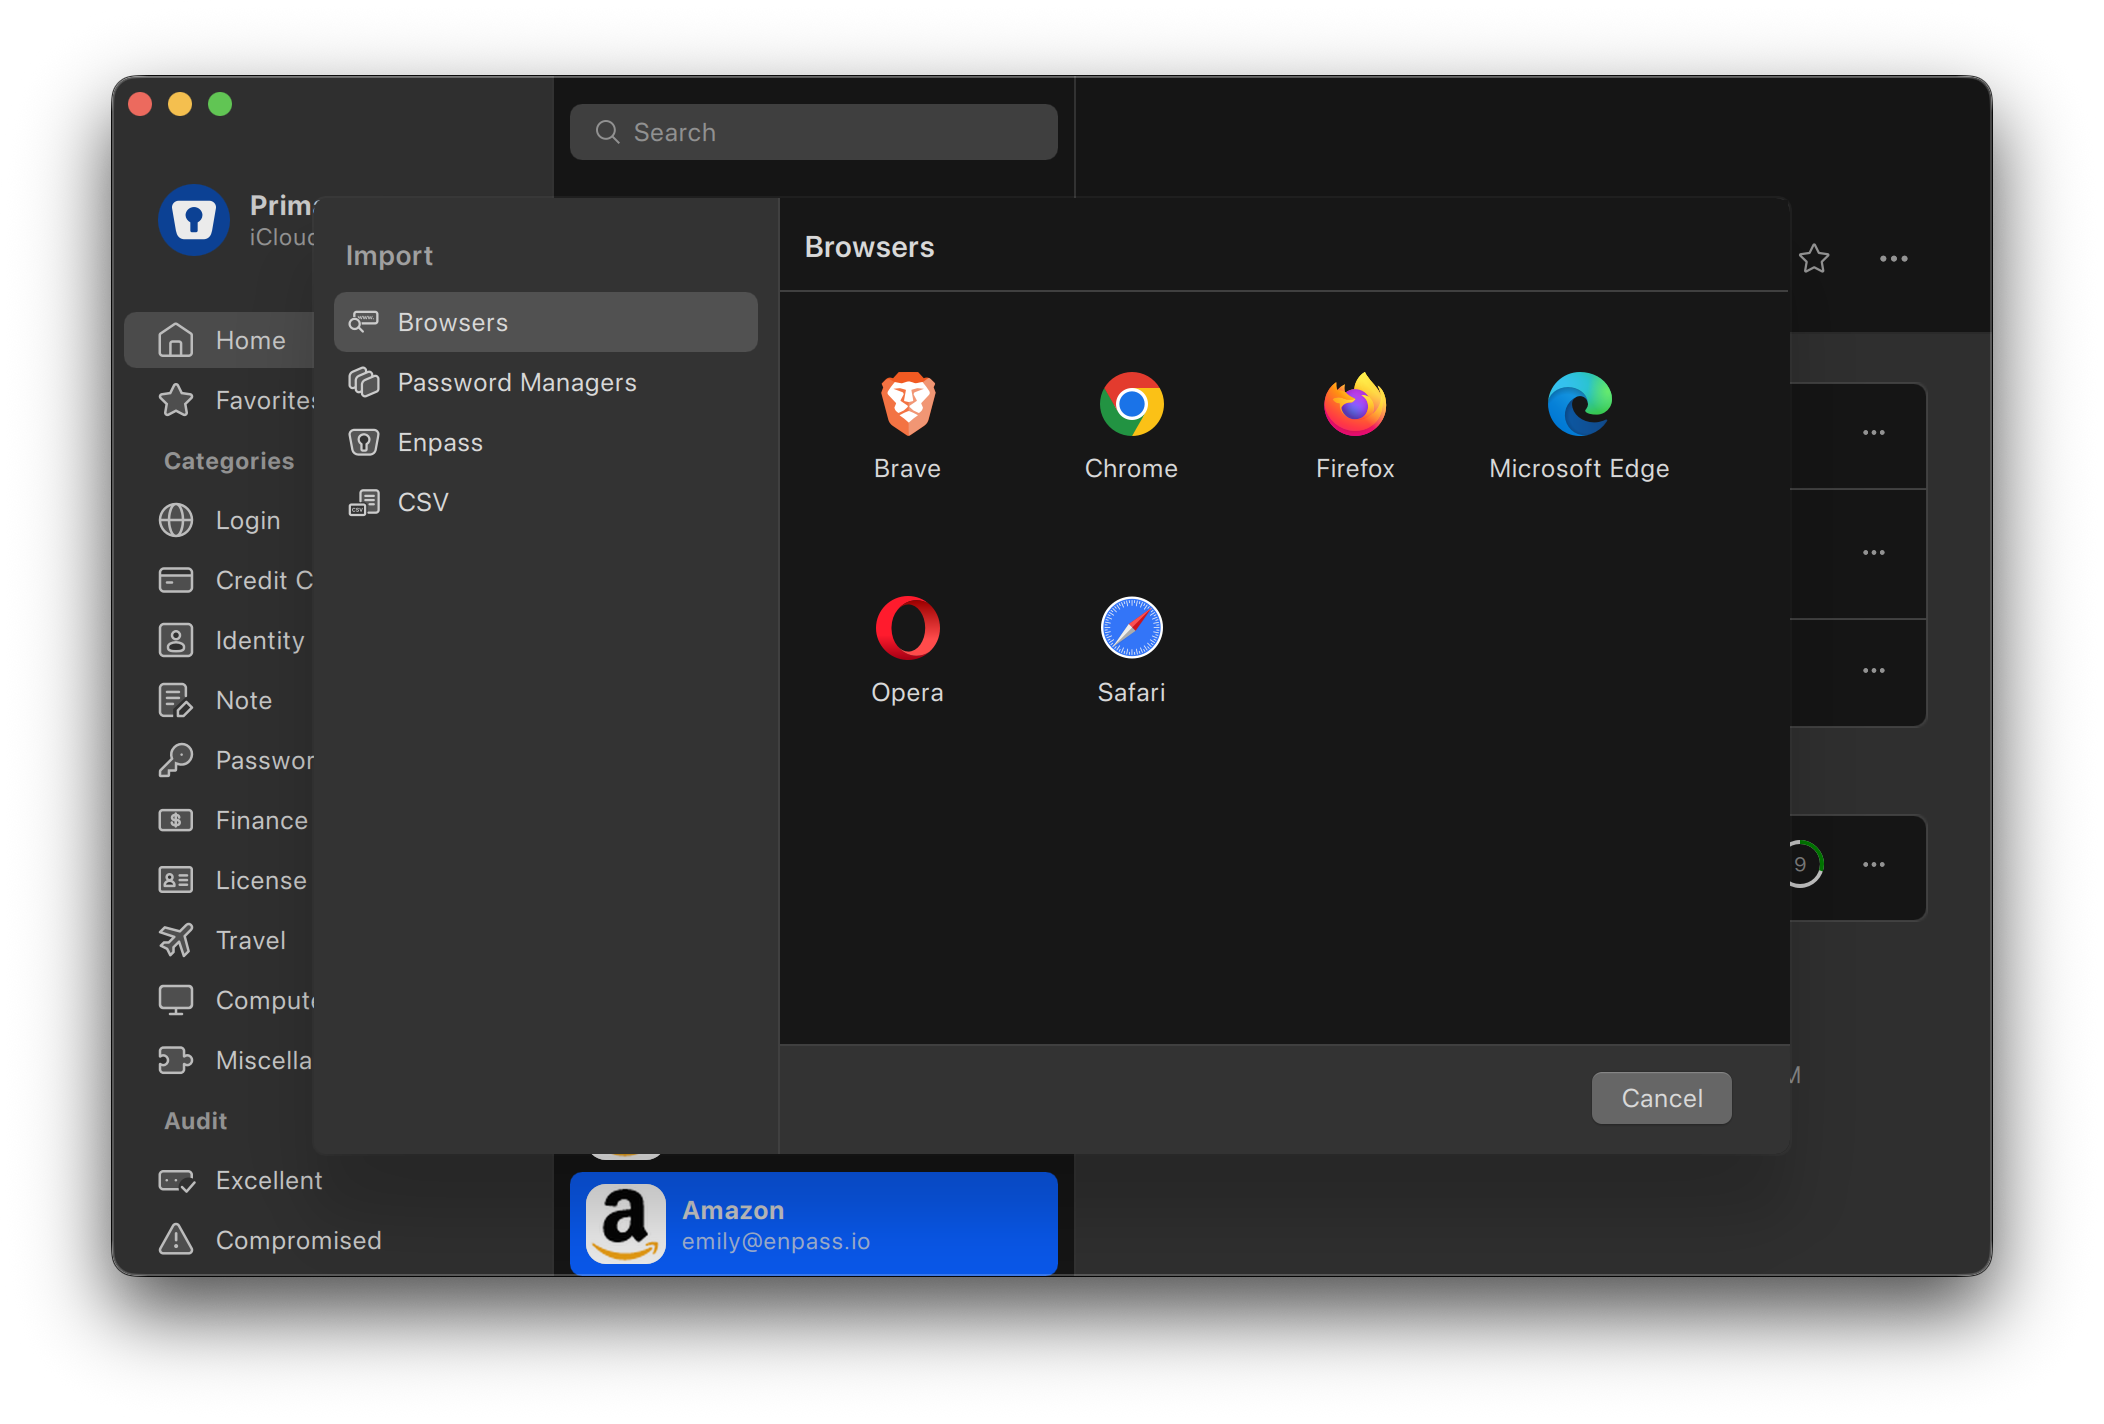Show Note category items
2104x1424 pixels.
[x=220, y=700]
